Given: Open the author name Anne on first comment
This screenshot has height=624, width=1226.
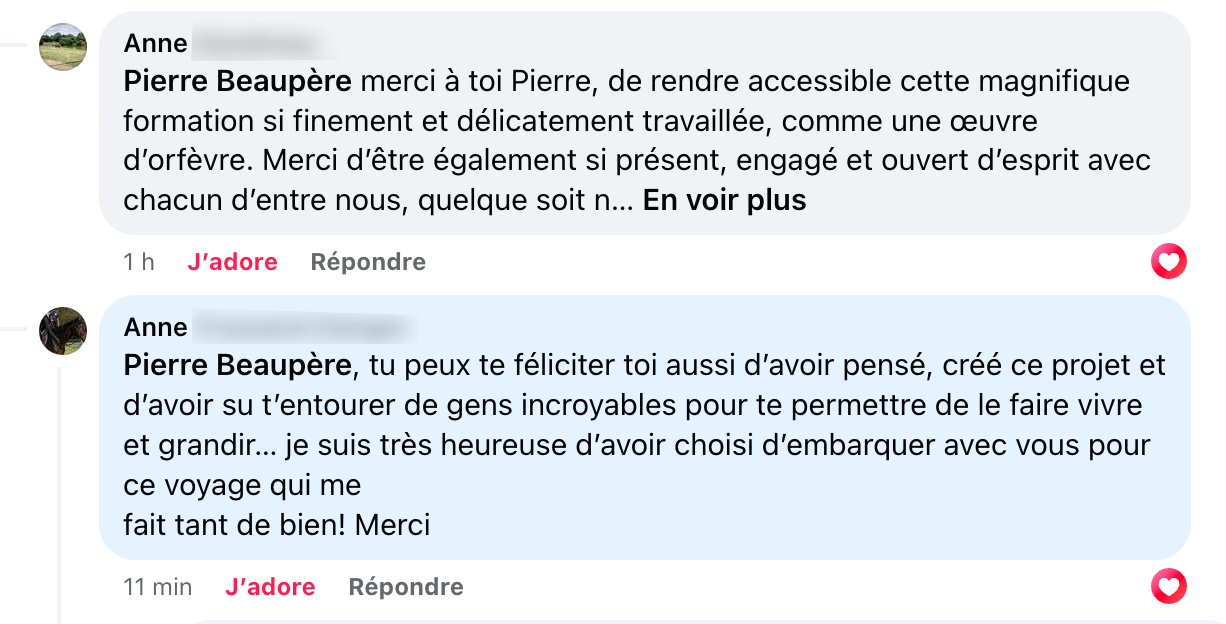Looking at the screenshot, I should point(156,43).
